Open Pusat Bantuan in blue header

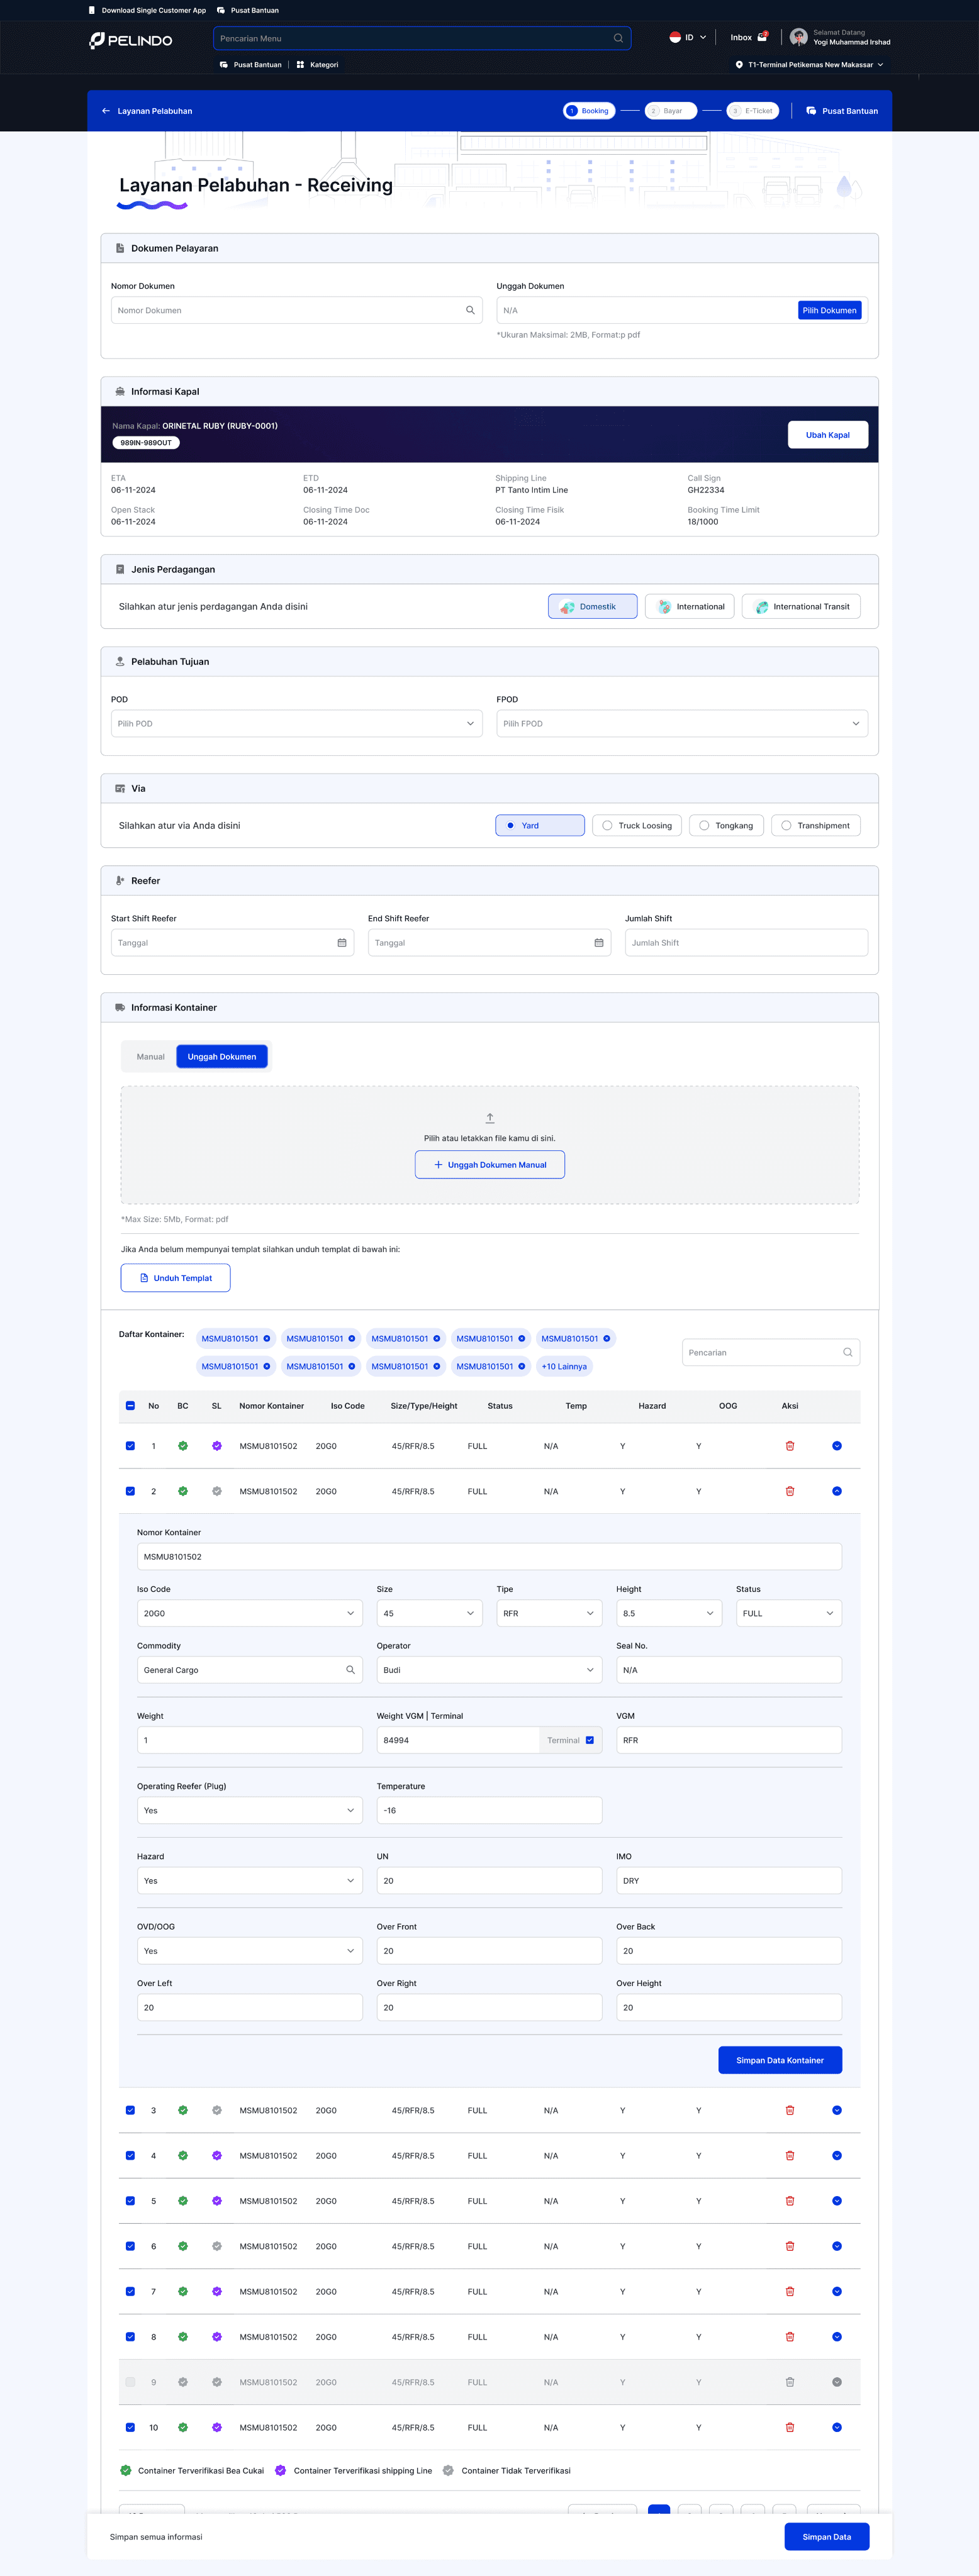[842, 111]
